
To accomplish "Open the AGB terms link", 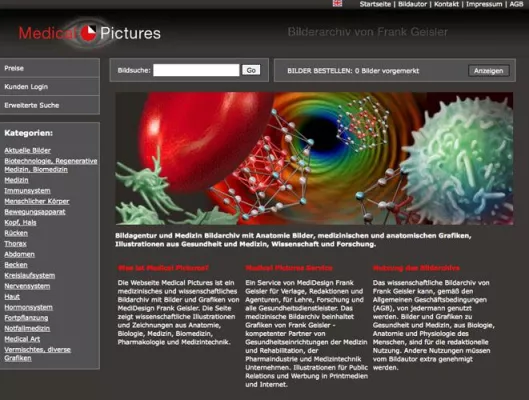I will [x=516, y=4].
